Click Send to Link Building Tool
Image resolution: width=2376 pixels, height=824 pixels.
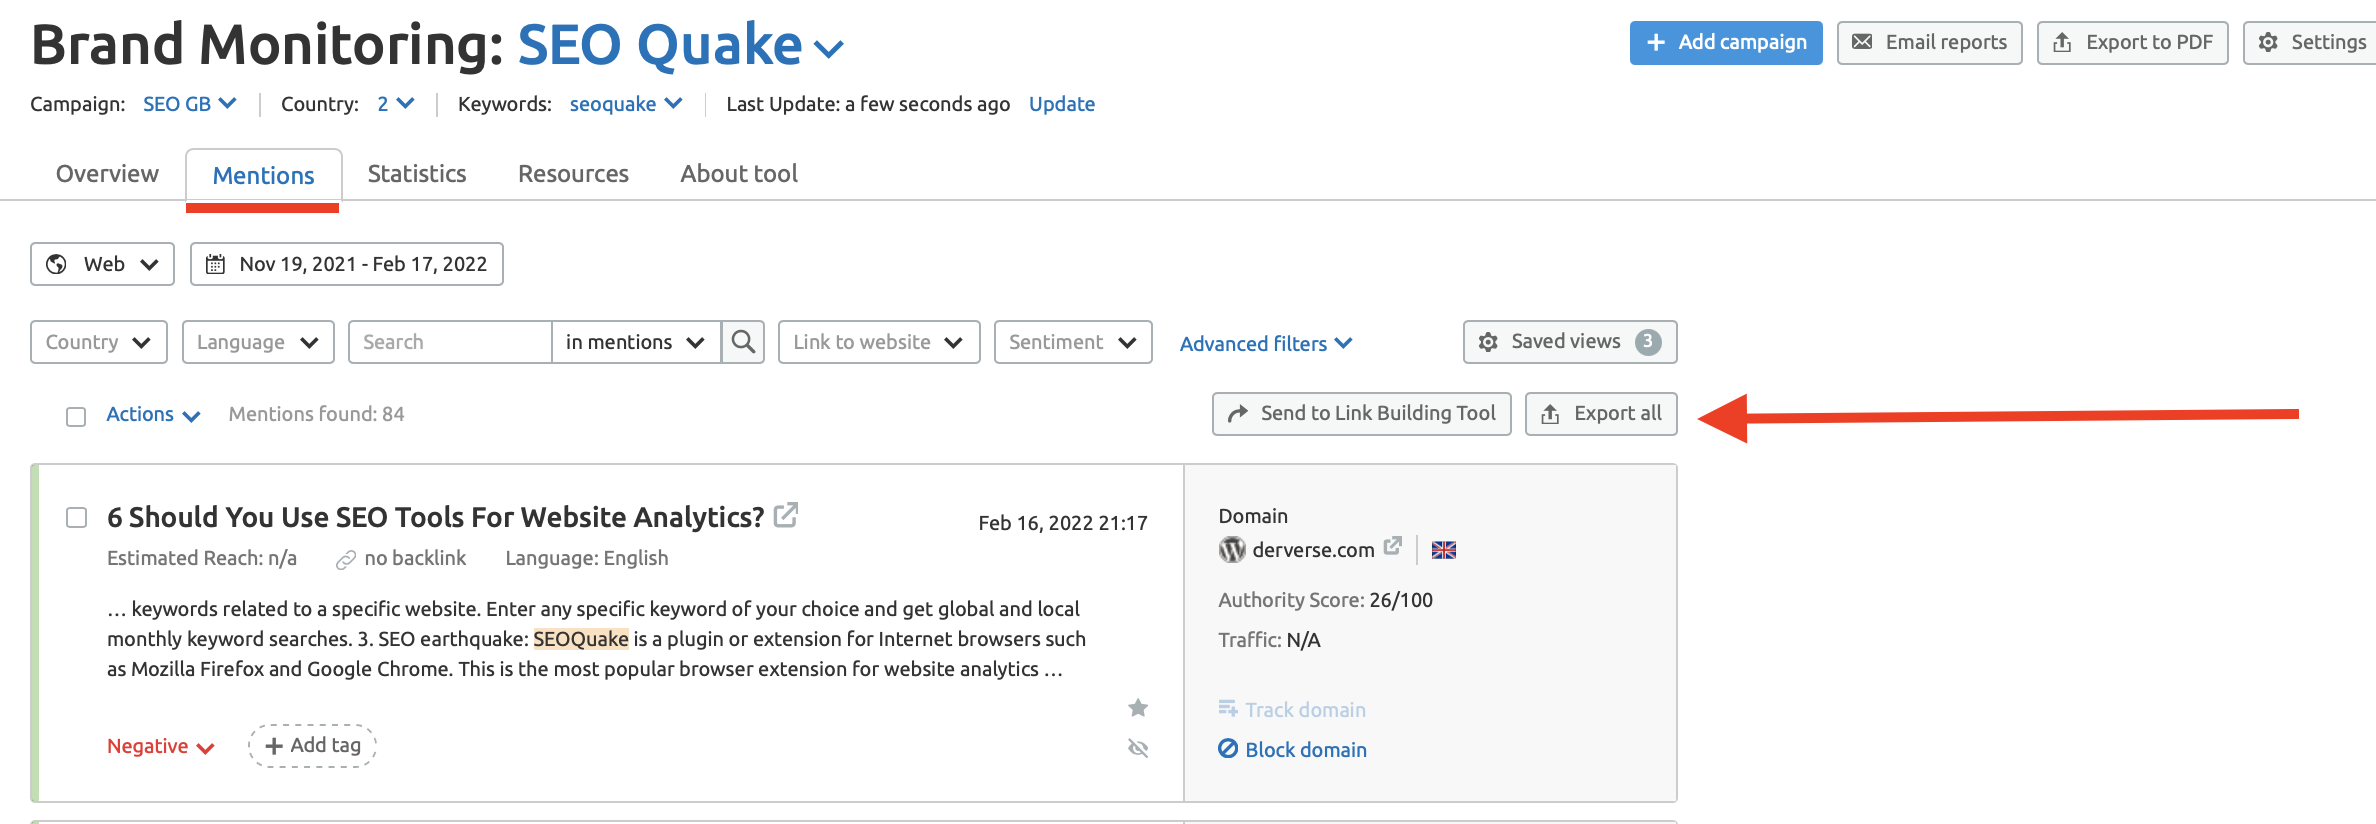pos(1362,414)
